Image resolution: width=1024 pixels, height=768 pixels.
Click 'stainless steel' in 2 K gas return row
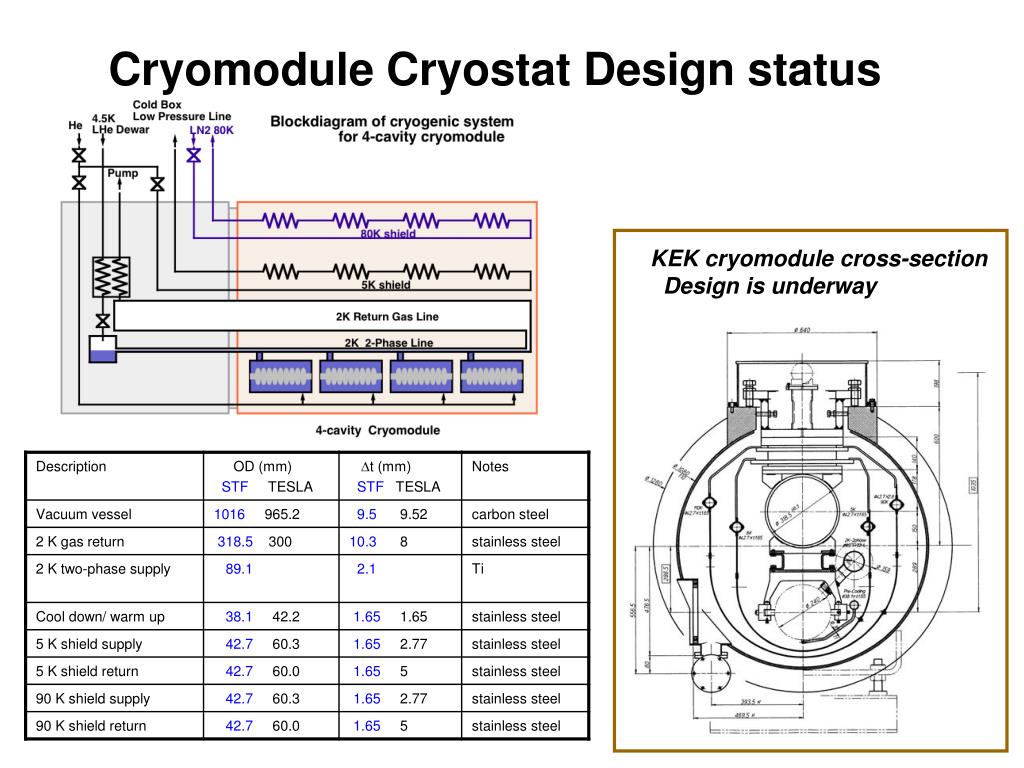pos(516,541)
